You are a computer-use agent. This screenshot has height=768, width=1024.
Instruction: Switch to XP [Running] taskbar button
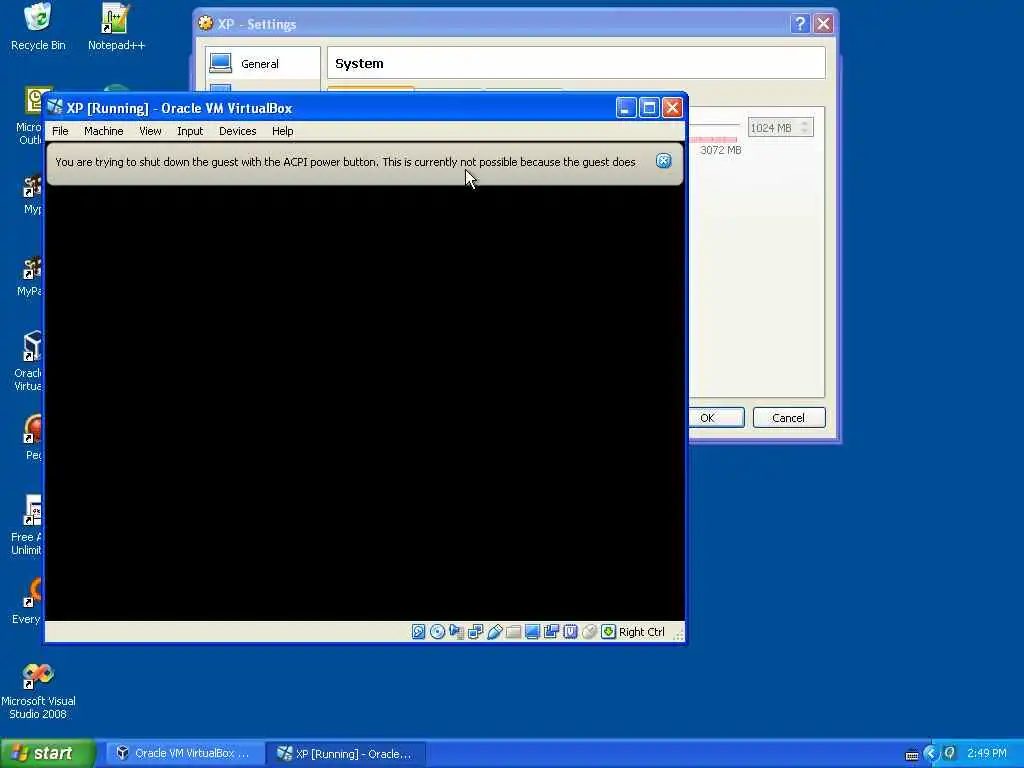click(347, 753)
